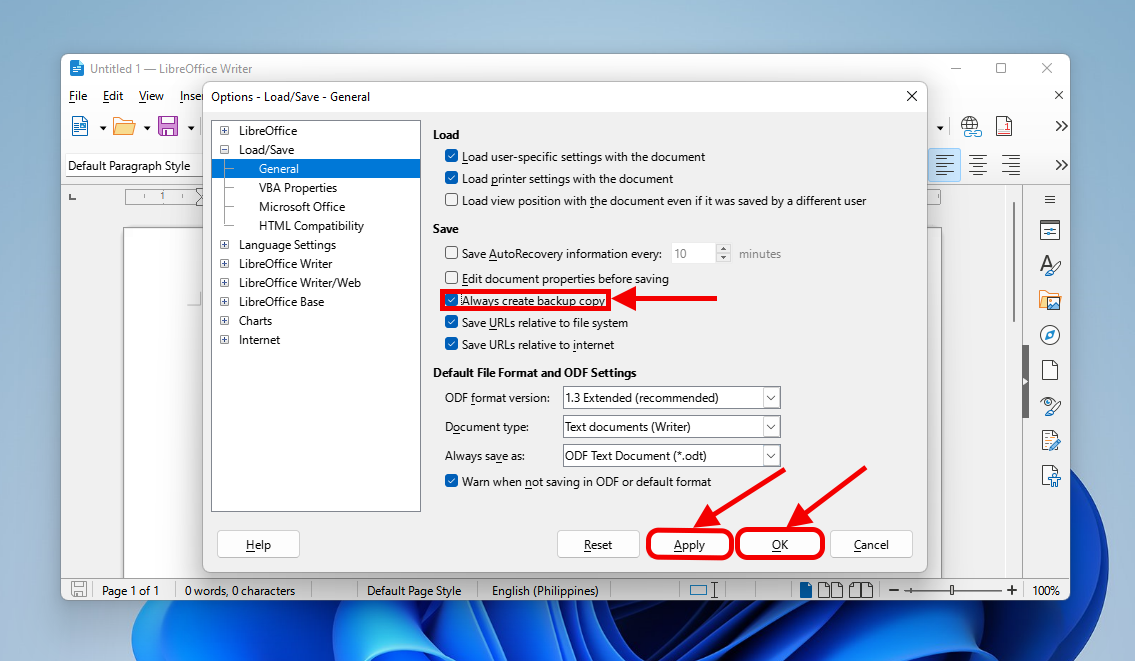Align text right with toolbar icon

pos(1010,165)
